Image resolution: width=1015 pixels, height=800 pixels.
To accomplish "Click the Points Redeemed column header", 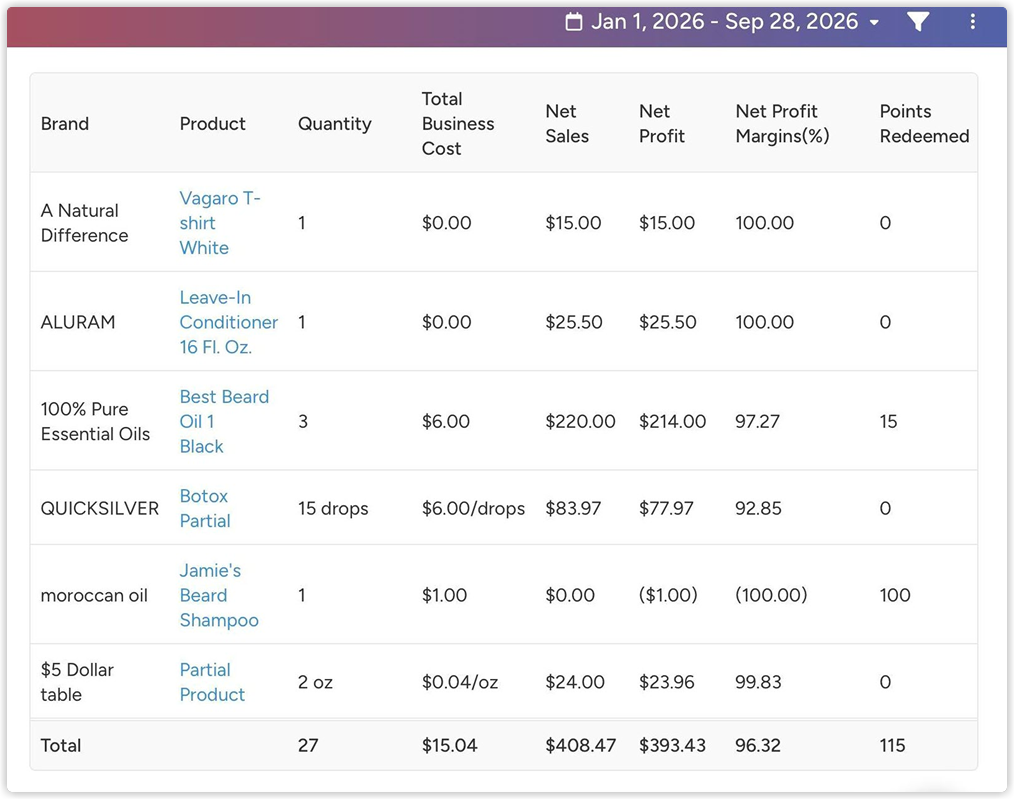I will 924,124.
